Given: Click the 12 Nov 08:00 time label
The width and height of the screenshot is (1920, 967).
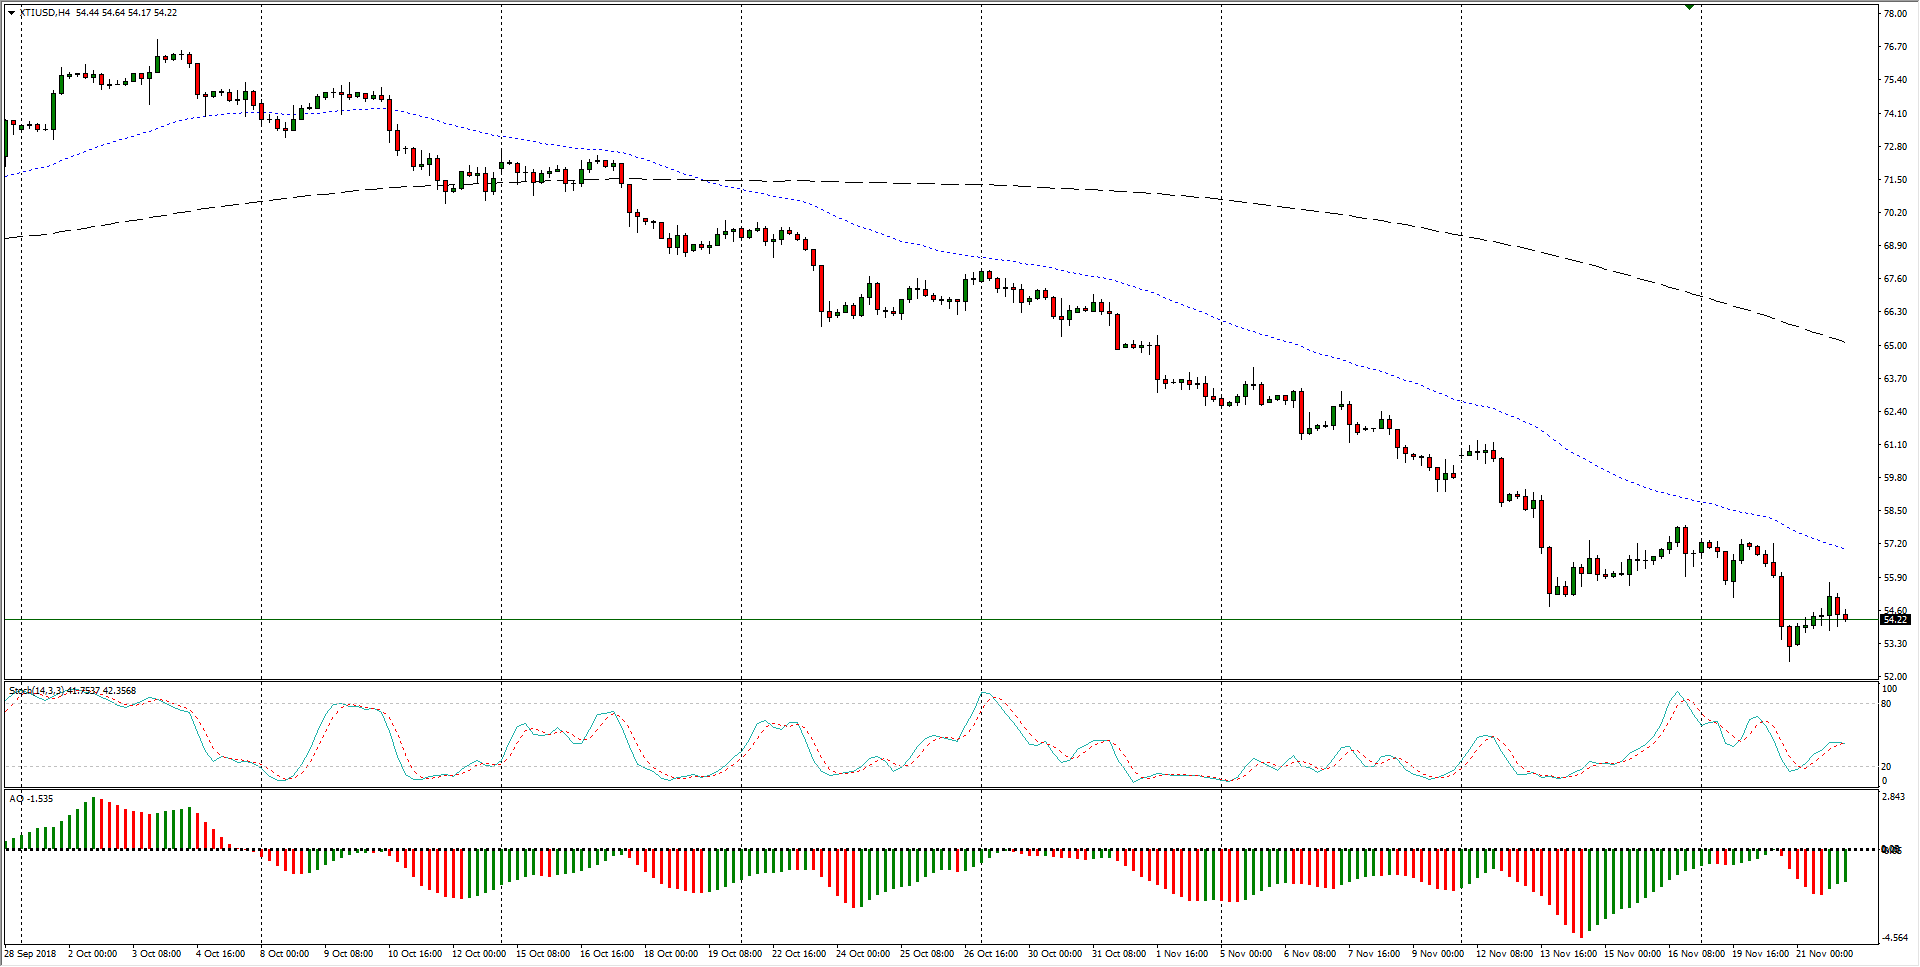Looking at the screenshot, I should tap(1504, 954).
